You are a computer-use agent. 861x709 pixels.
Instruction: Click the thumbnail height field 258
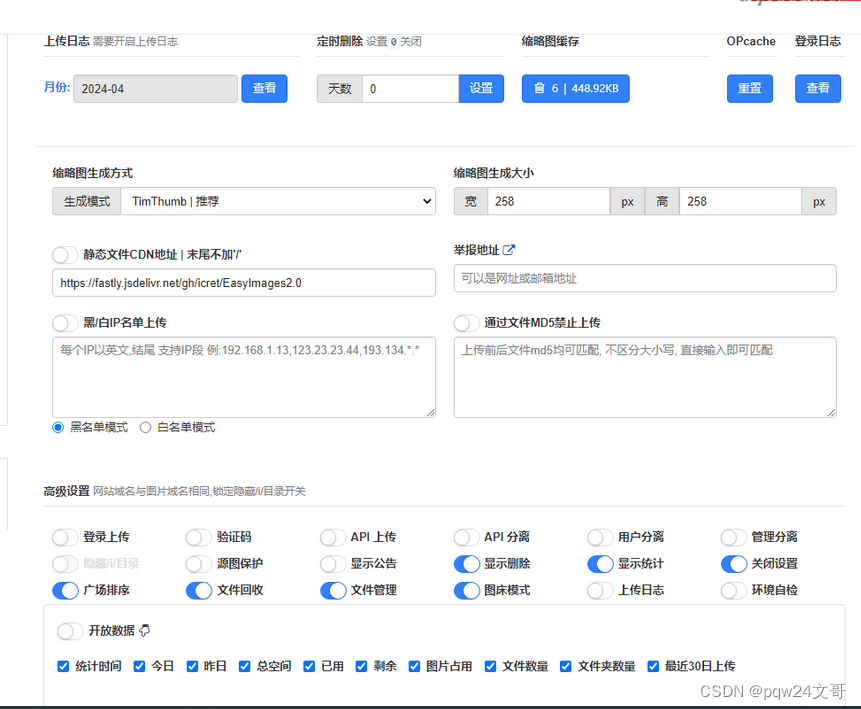740,202
